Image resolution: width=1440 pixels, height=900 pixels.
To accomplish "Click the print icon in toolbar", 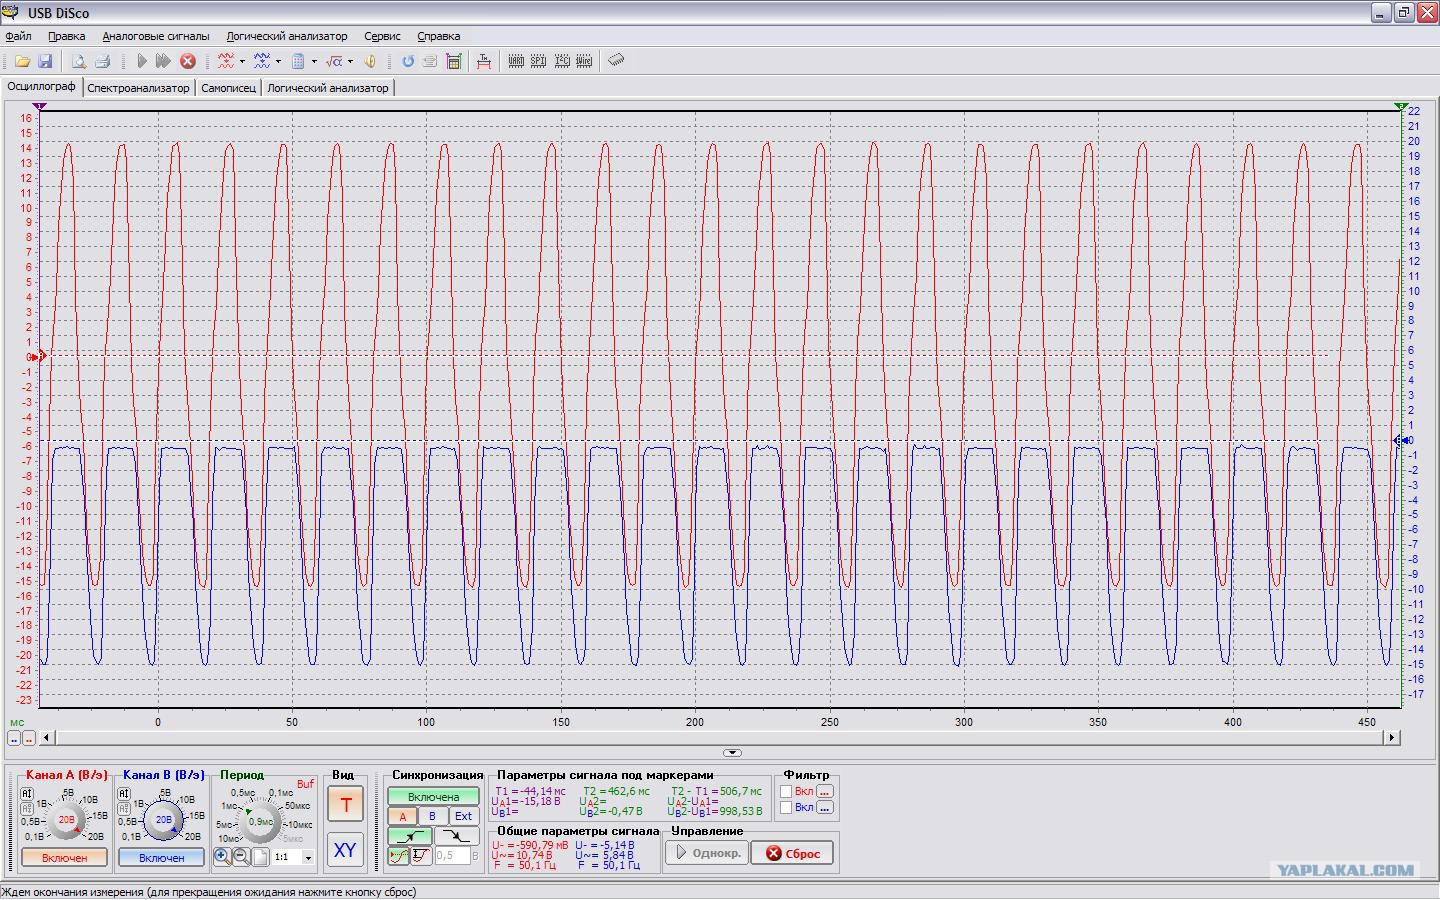I will click(x=102, y=61).
